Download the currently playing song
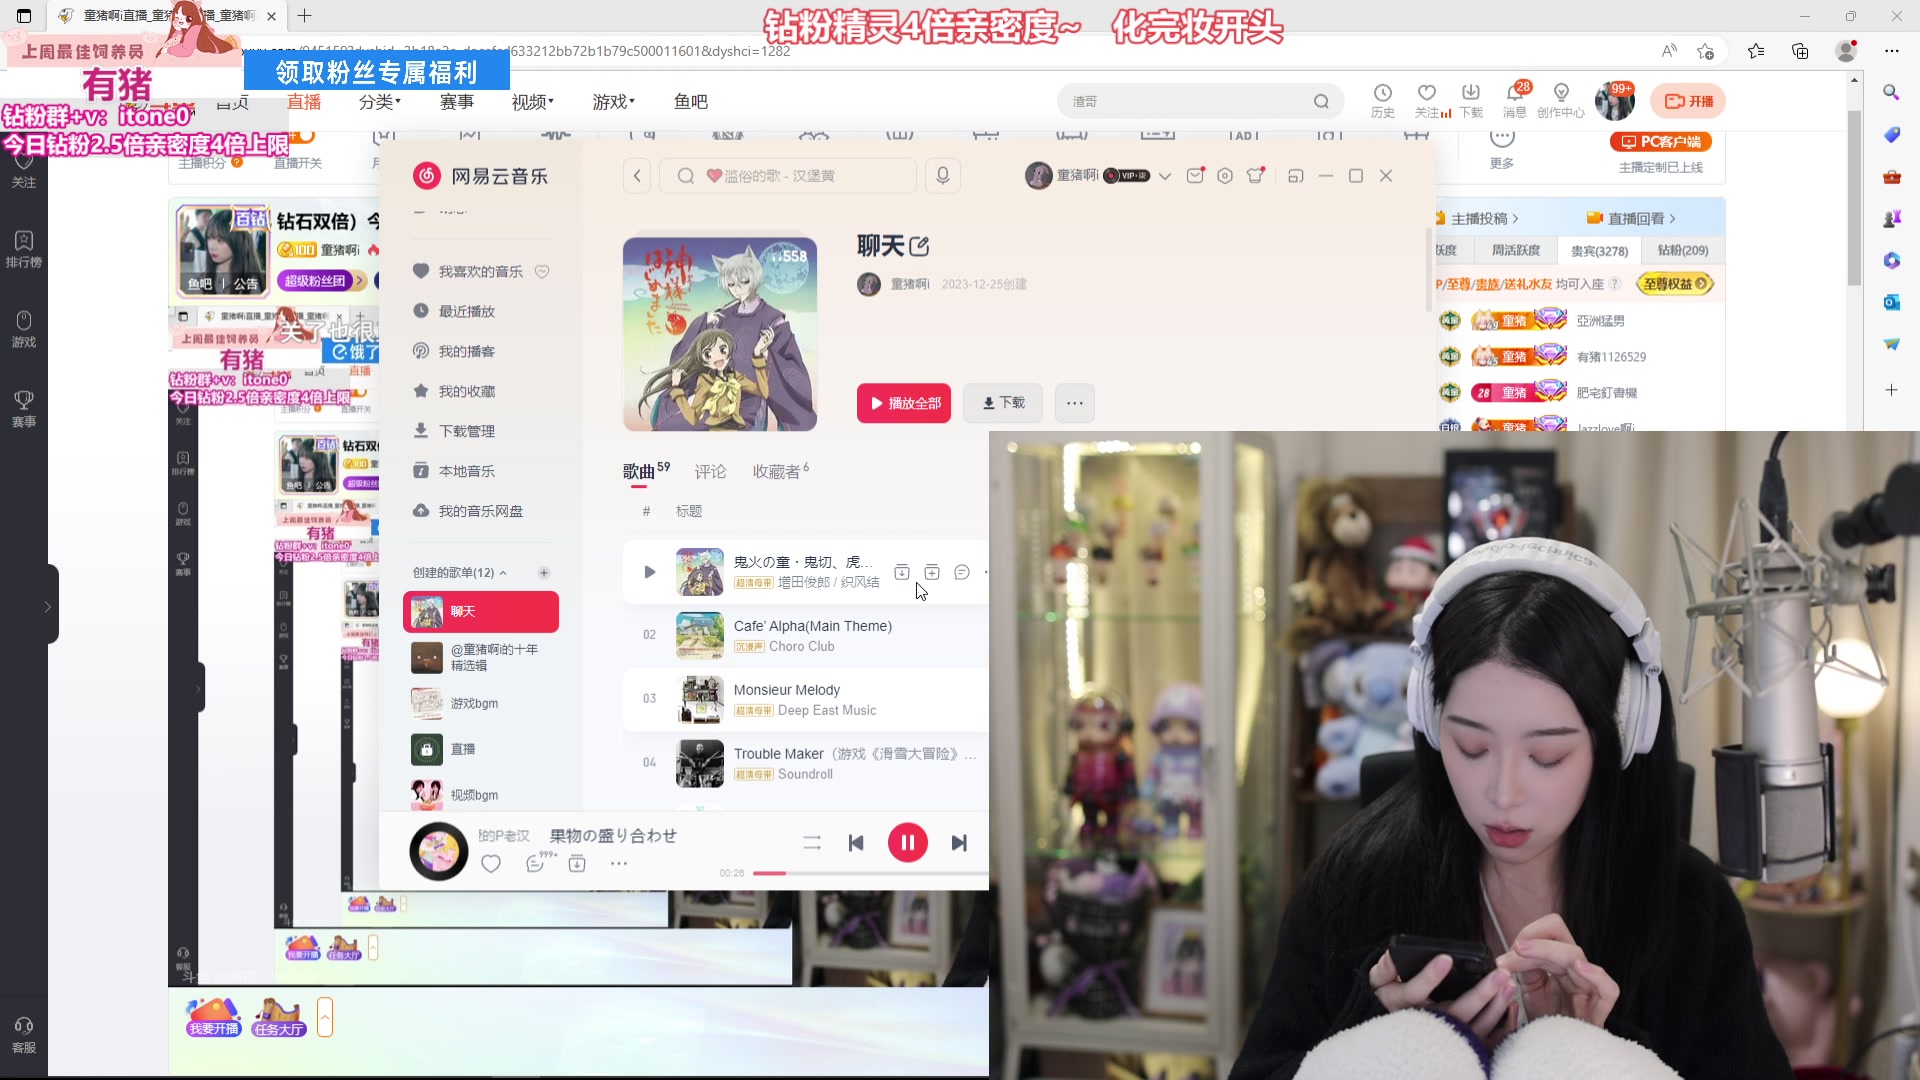The image size is (1920, 1080). pos(577,864)
